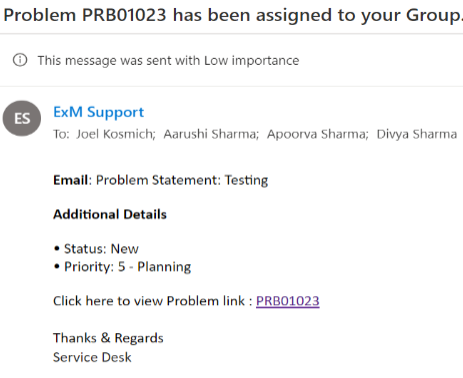Click the low importance info icon
Screen dimensions: 463x378
(x=20, y=60)
